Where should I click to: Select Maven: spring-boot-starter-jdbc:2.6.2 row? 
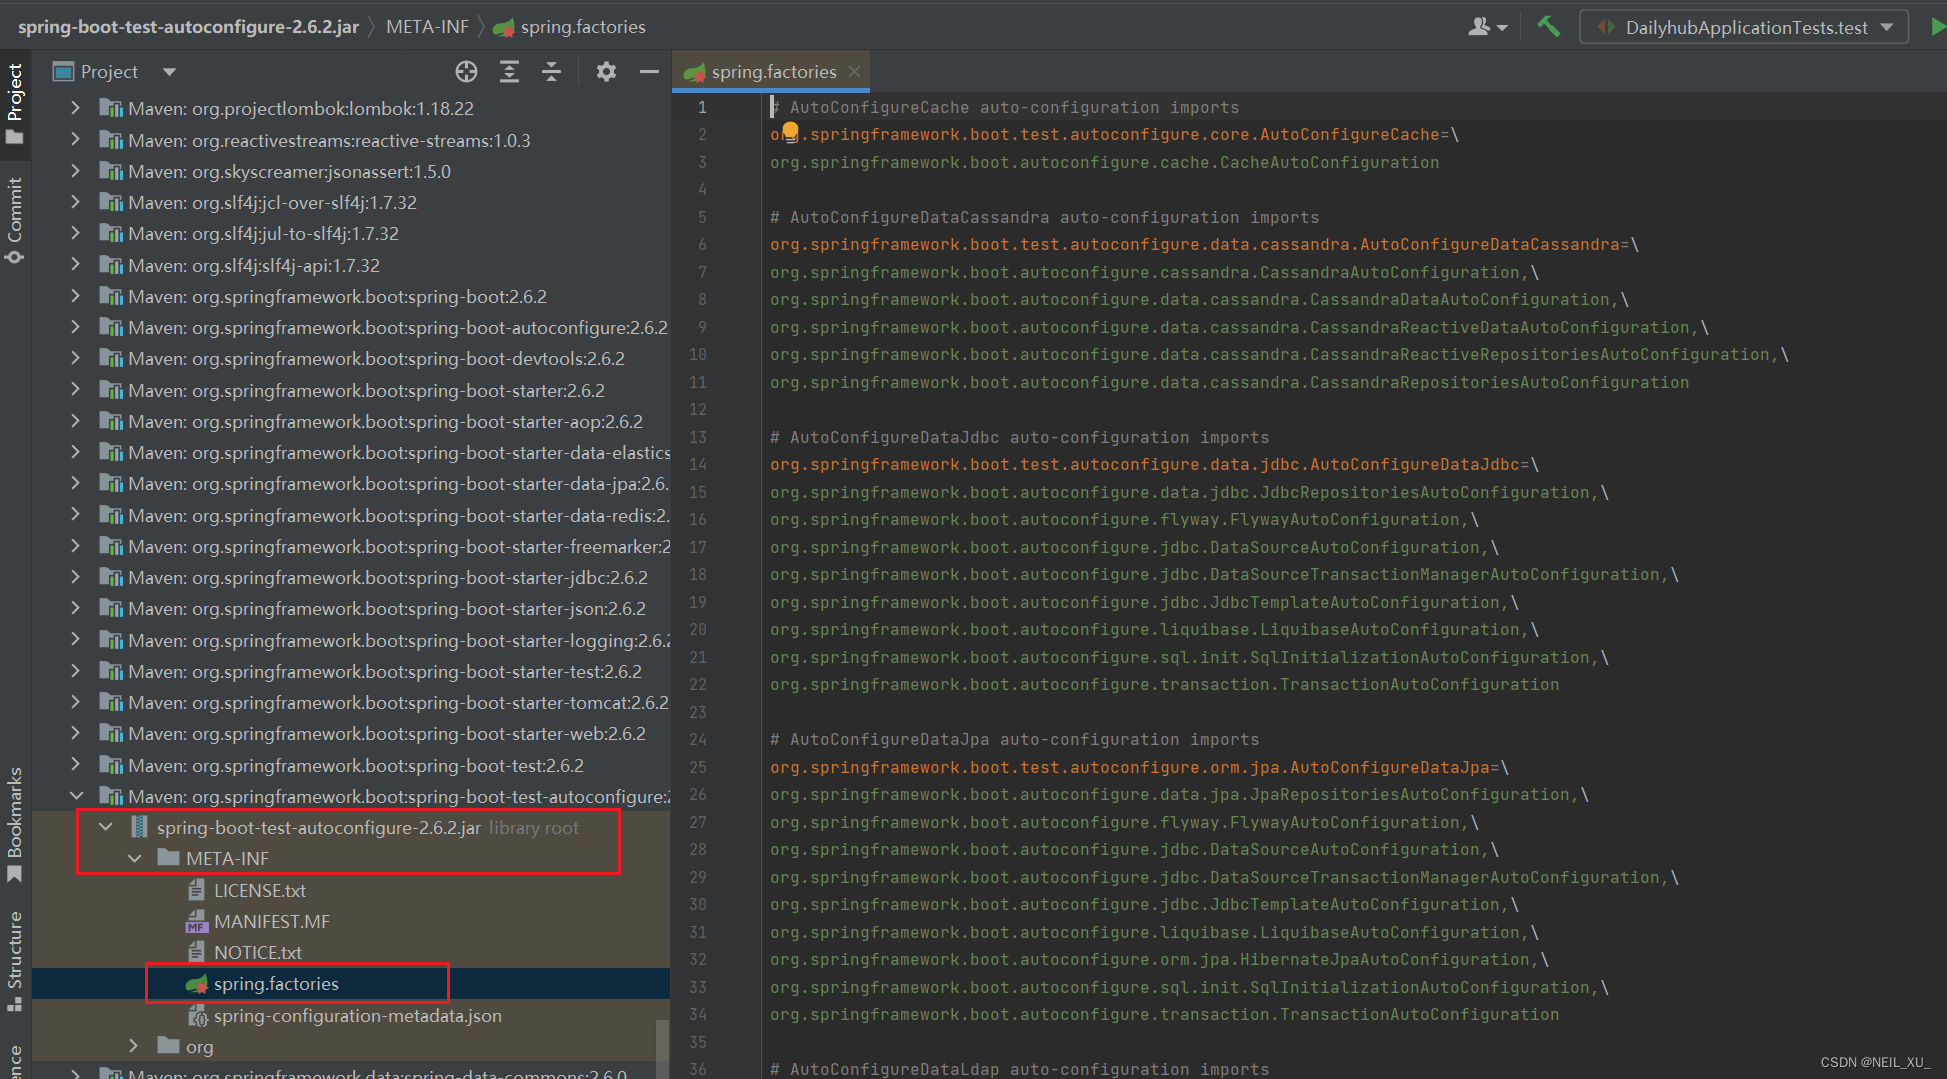(x=351, y=577)
